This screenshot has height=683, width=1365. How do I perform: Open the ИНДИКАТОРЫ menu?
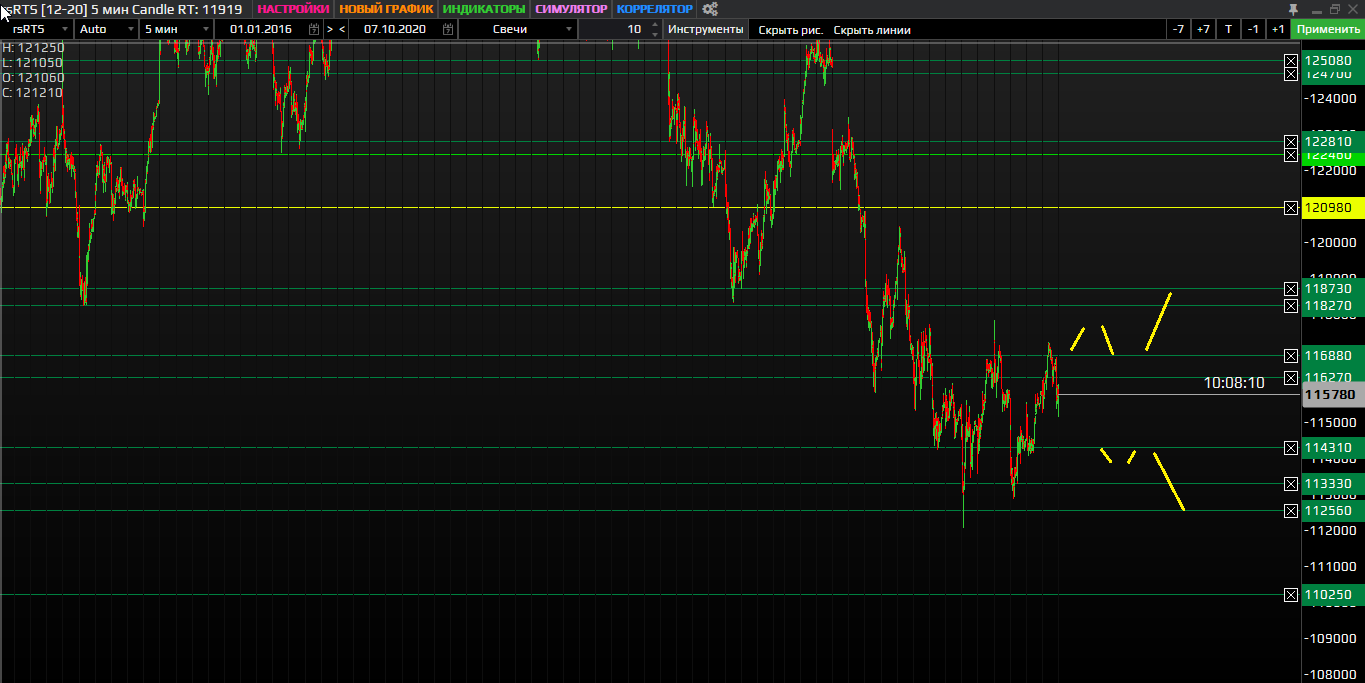[483, 9]
